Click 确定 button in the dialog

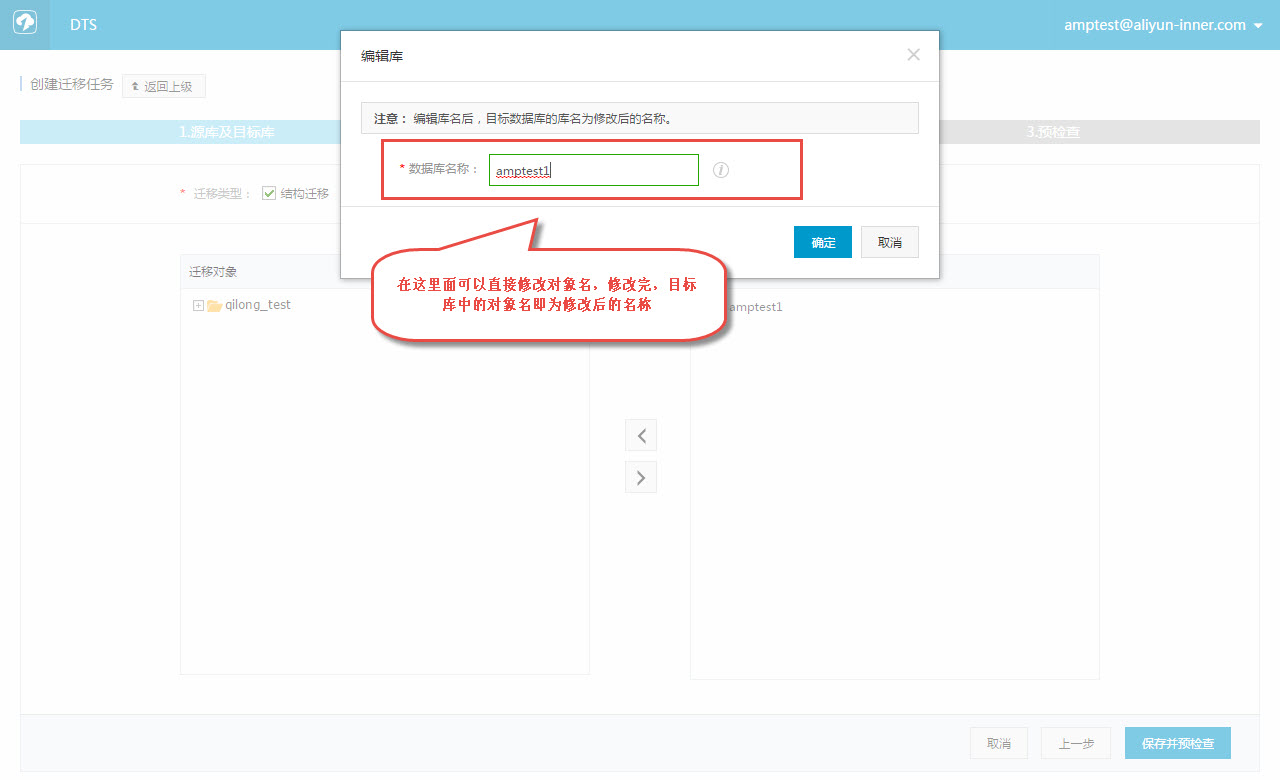click(823, 242)
